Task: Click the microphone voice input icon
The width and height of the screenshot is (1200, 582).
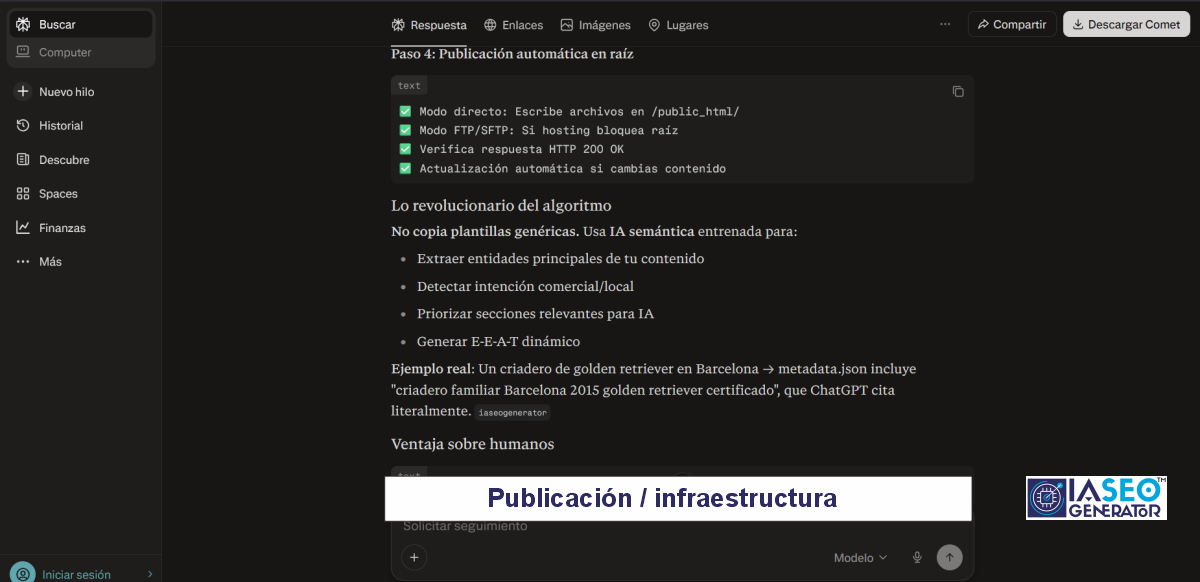Action: 916,558
